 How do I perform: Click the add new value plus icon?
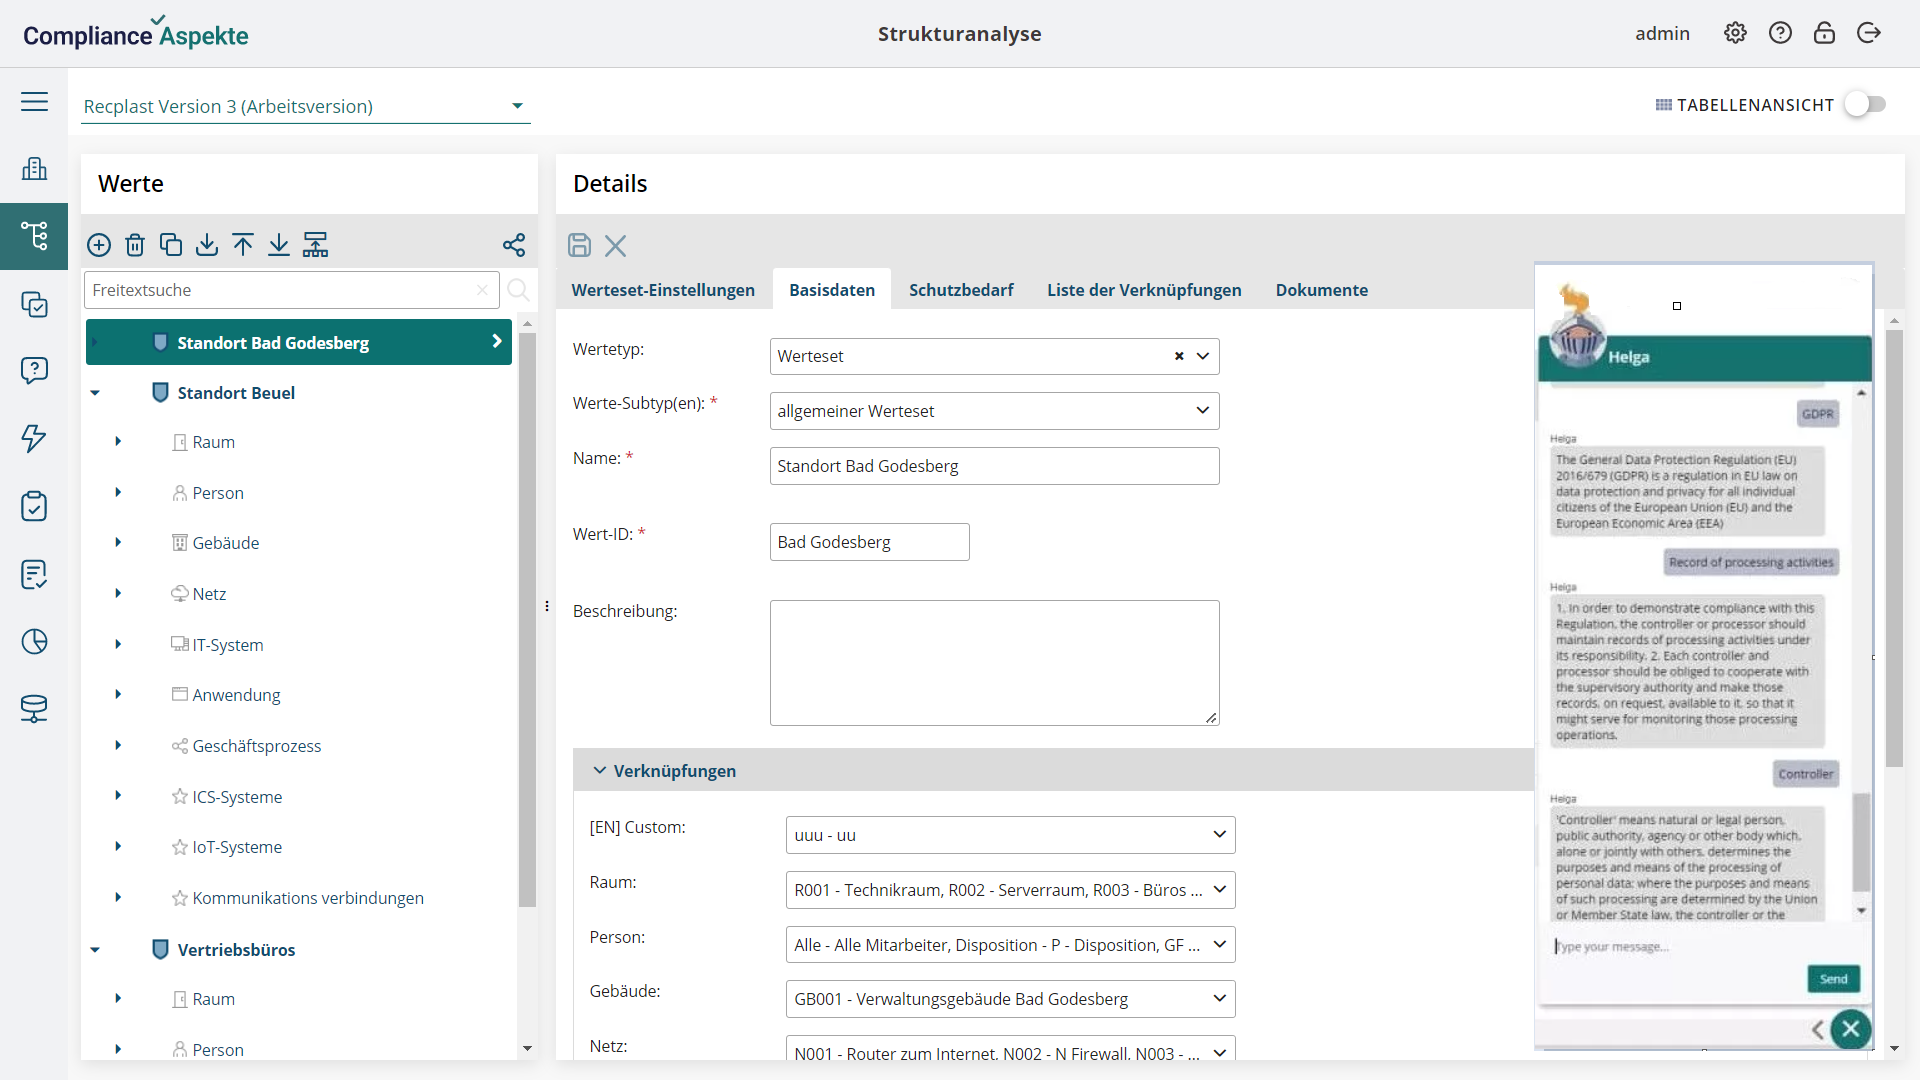pos(99,245)
